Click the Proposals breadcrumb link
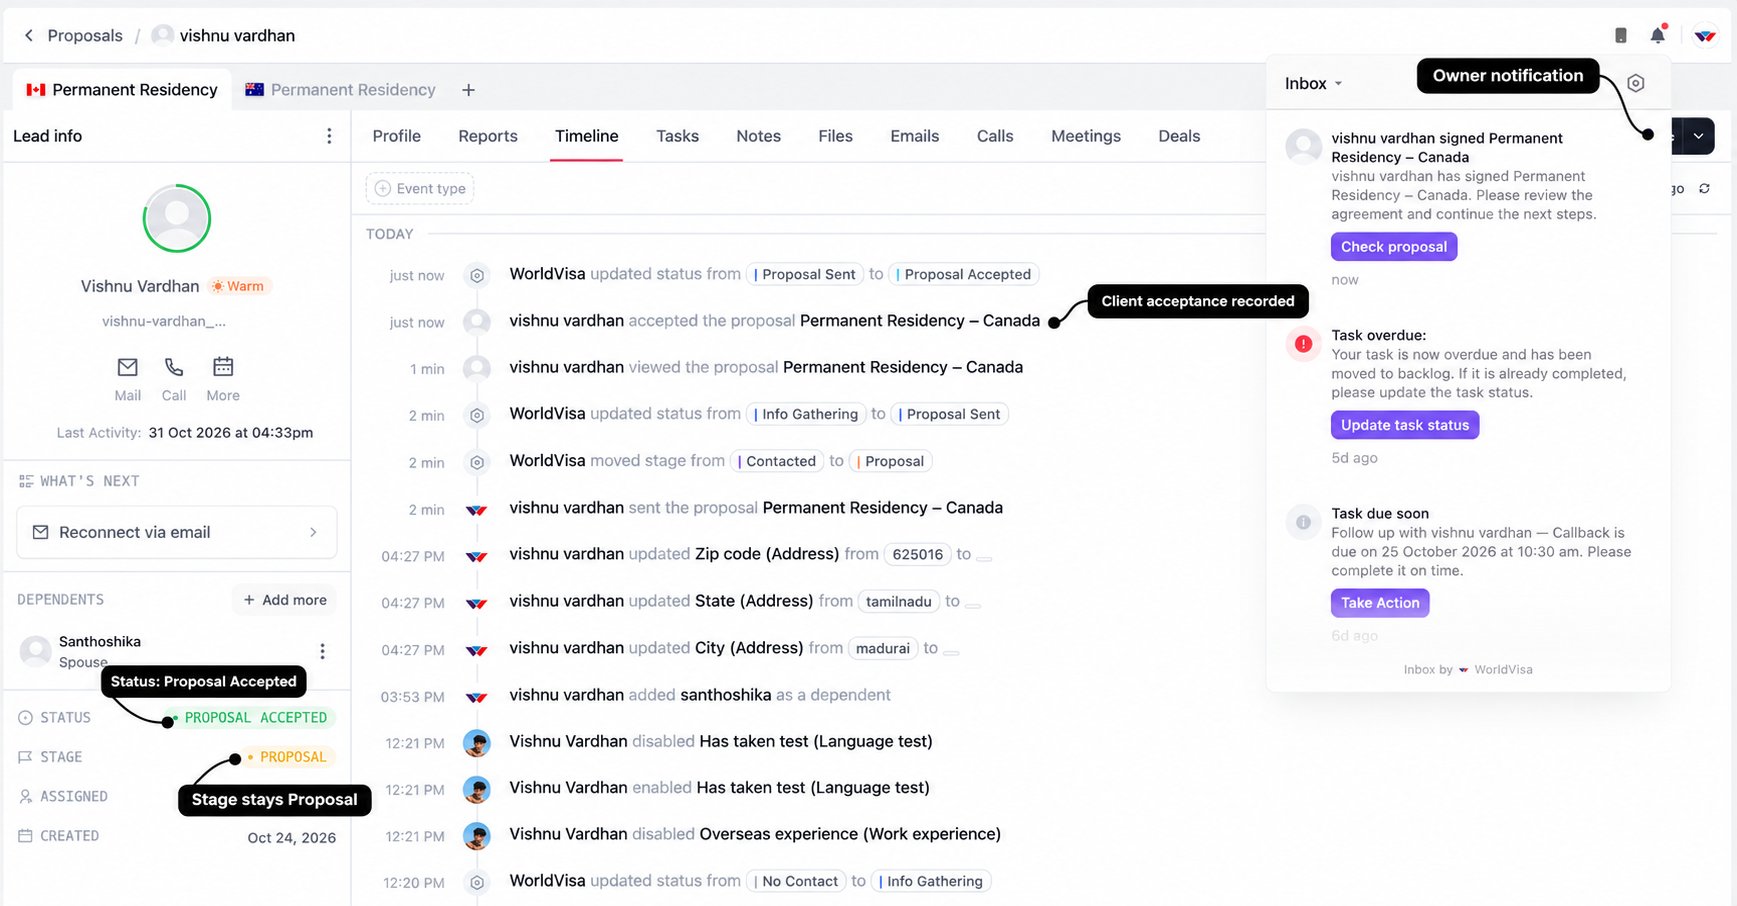The width and height of the screenshot is (1737, 906). click(x=85, y=36)
